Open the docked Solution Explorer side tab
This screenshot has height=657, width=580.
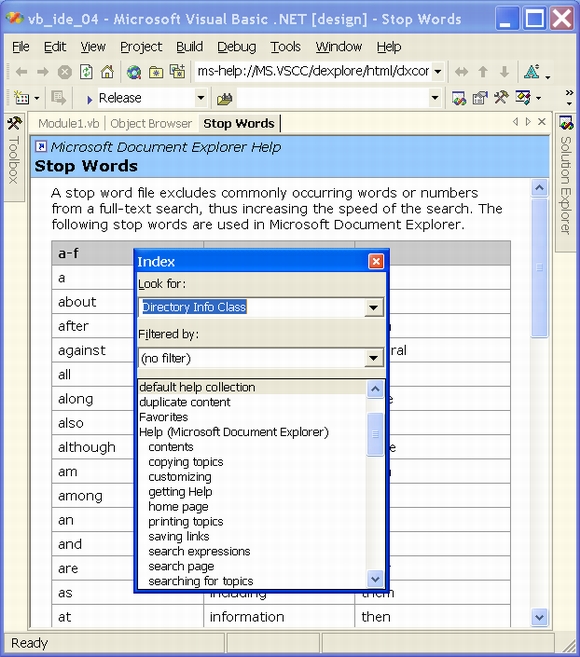(x=566, y=182)
